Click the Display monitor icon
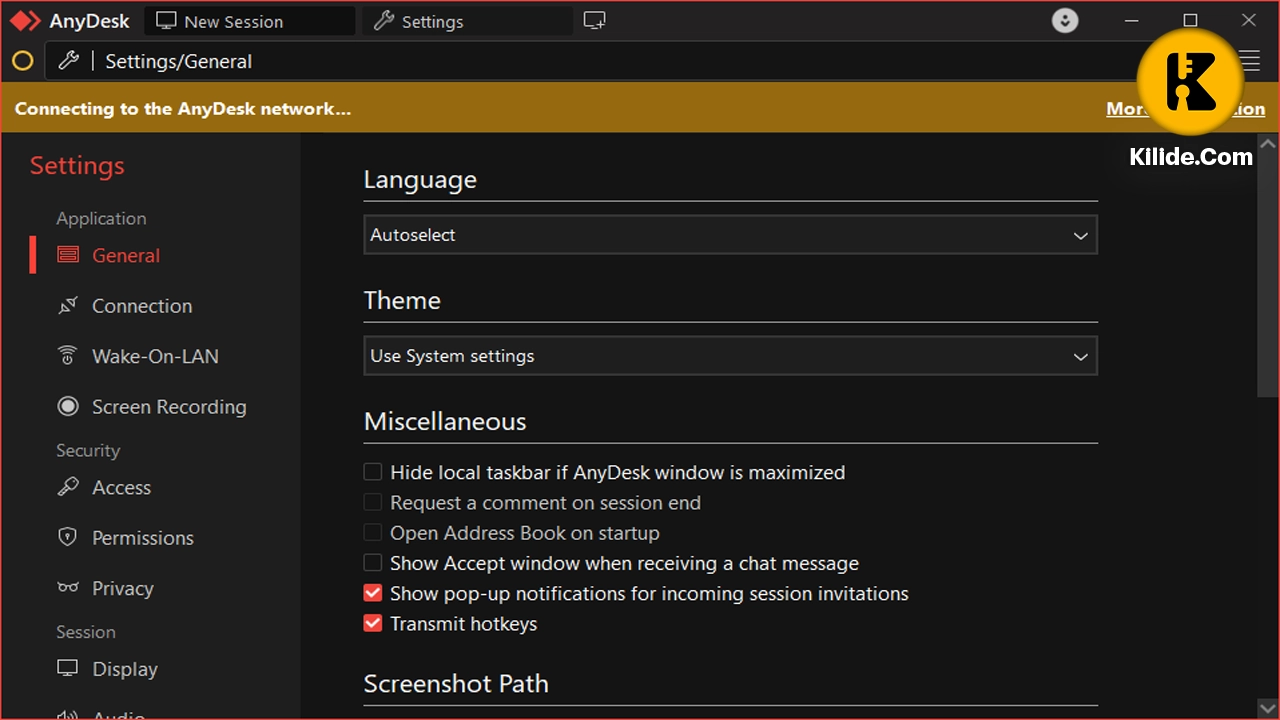1280x720 pixels. click(68, 668)
